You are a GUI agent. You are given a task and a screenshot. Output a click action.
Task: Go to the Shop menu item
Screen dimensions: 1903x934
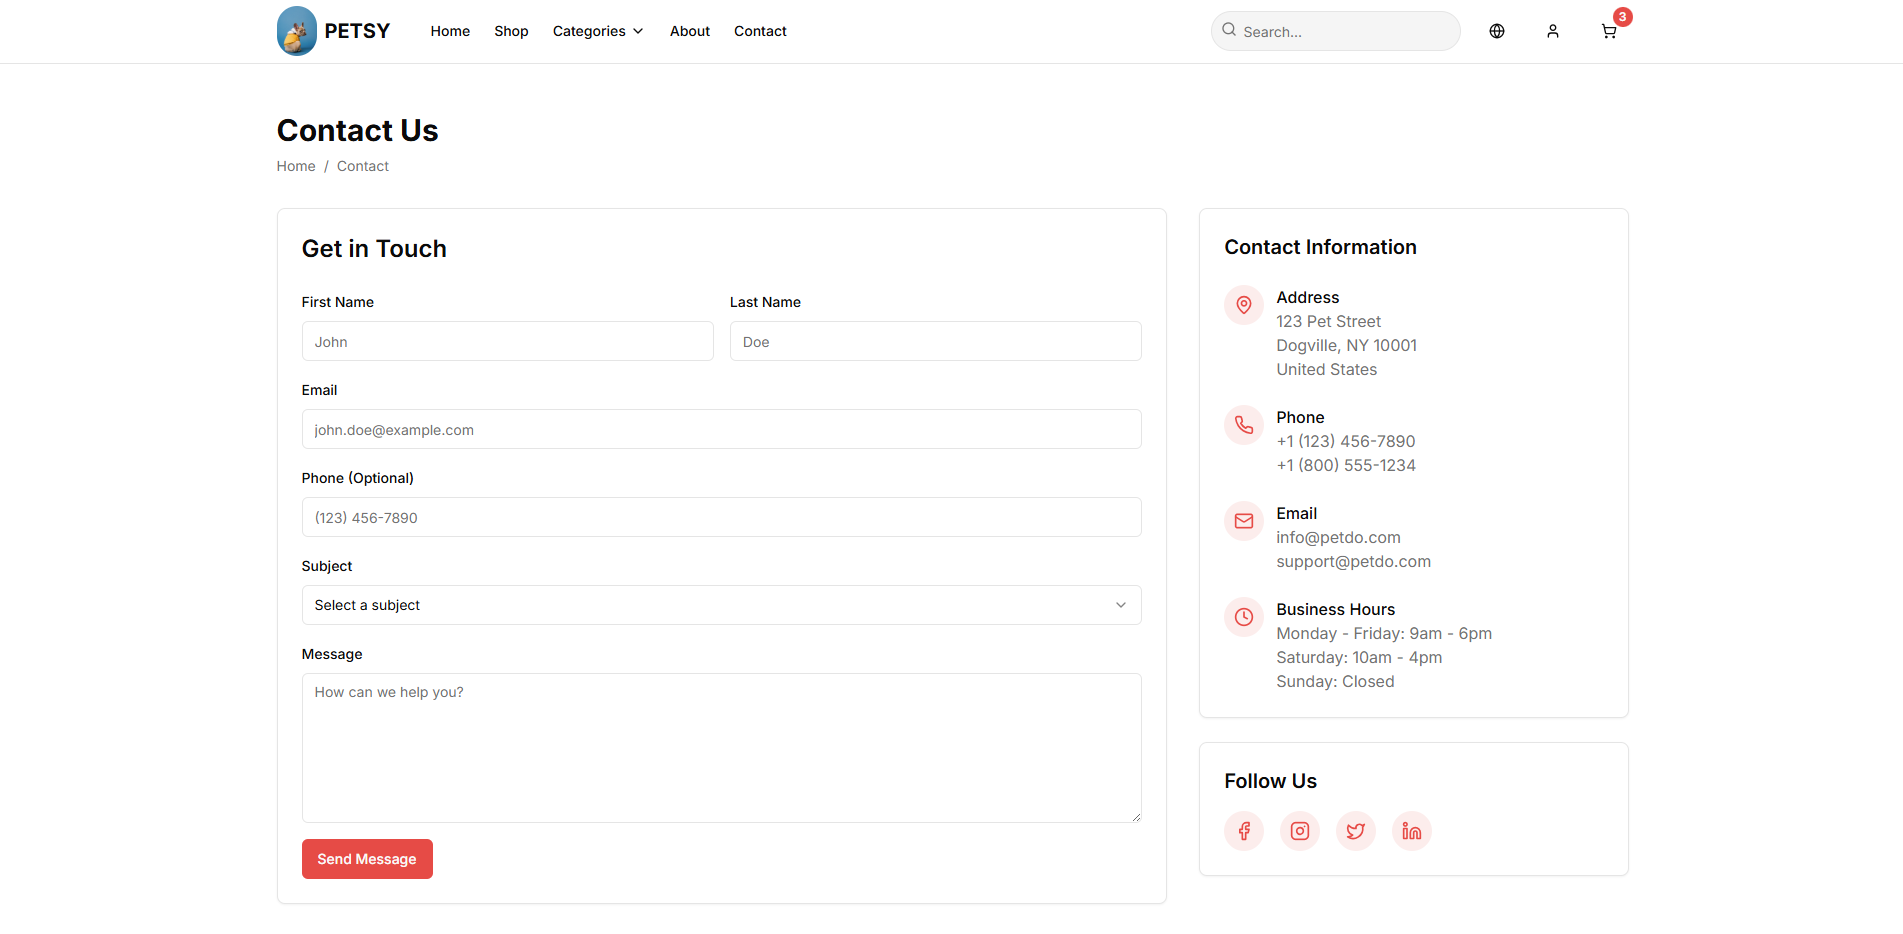point(510,31)
